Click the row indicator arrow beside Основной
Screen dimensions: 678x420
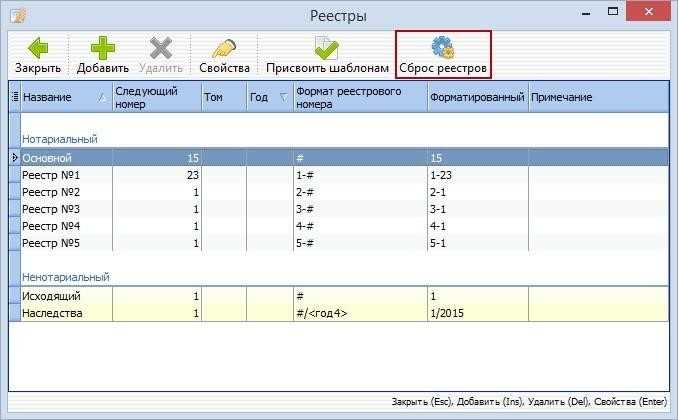(x=15, y=158)
